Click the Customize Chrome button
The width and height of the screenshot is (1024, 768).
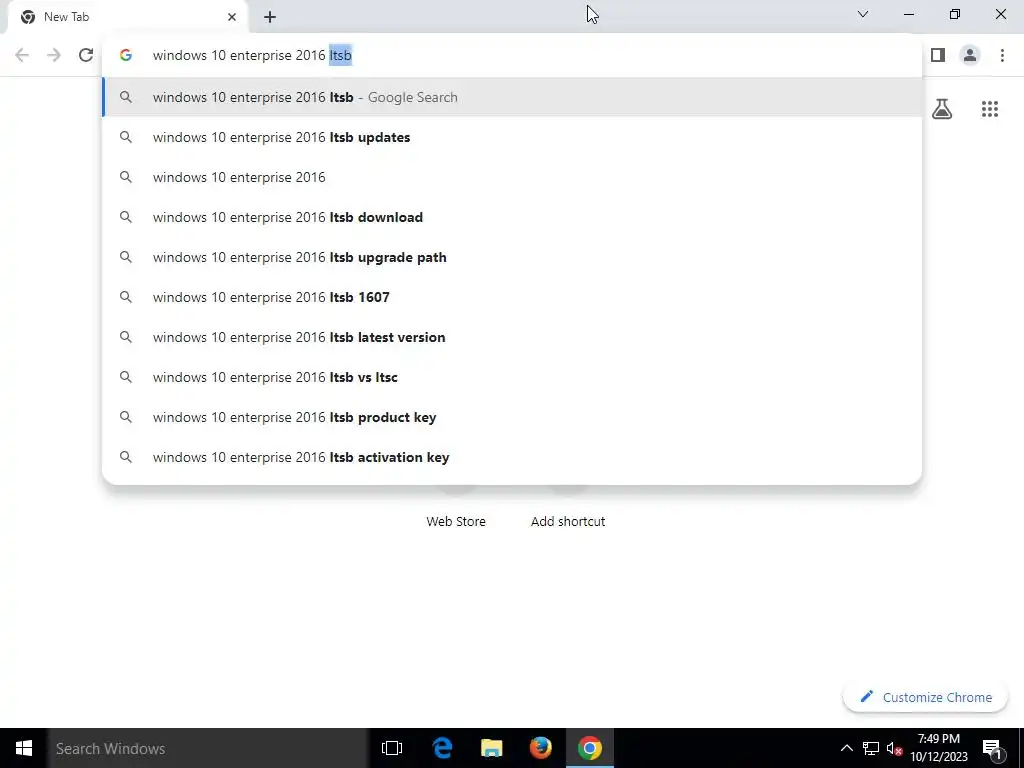click(925, 697)
